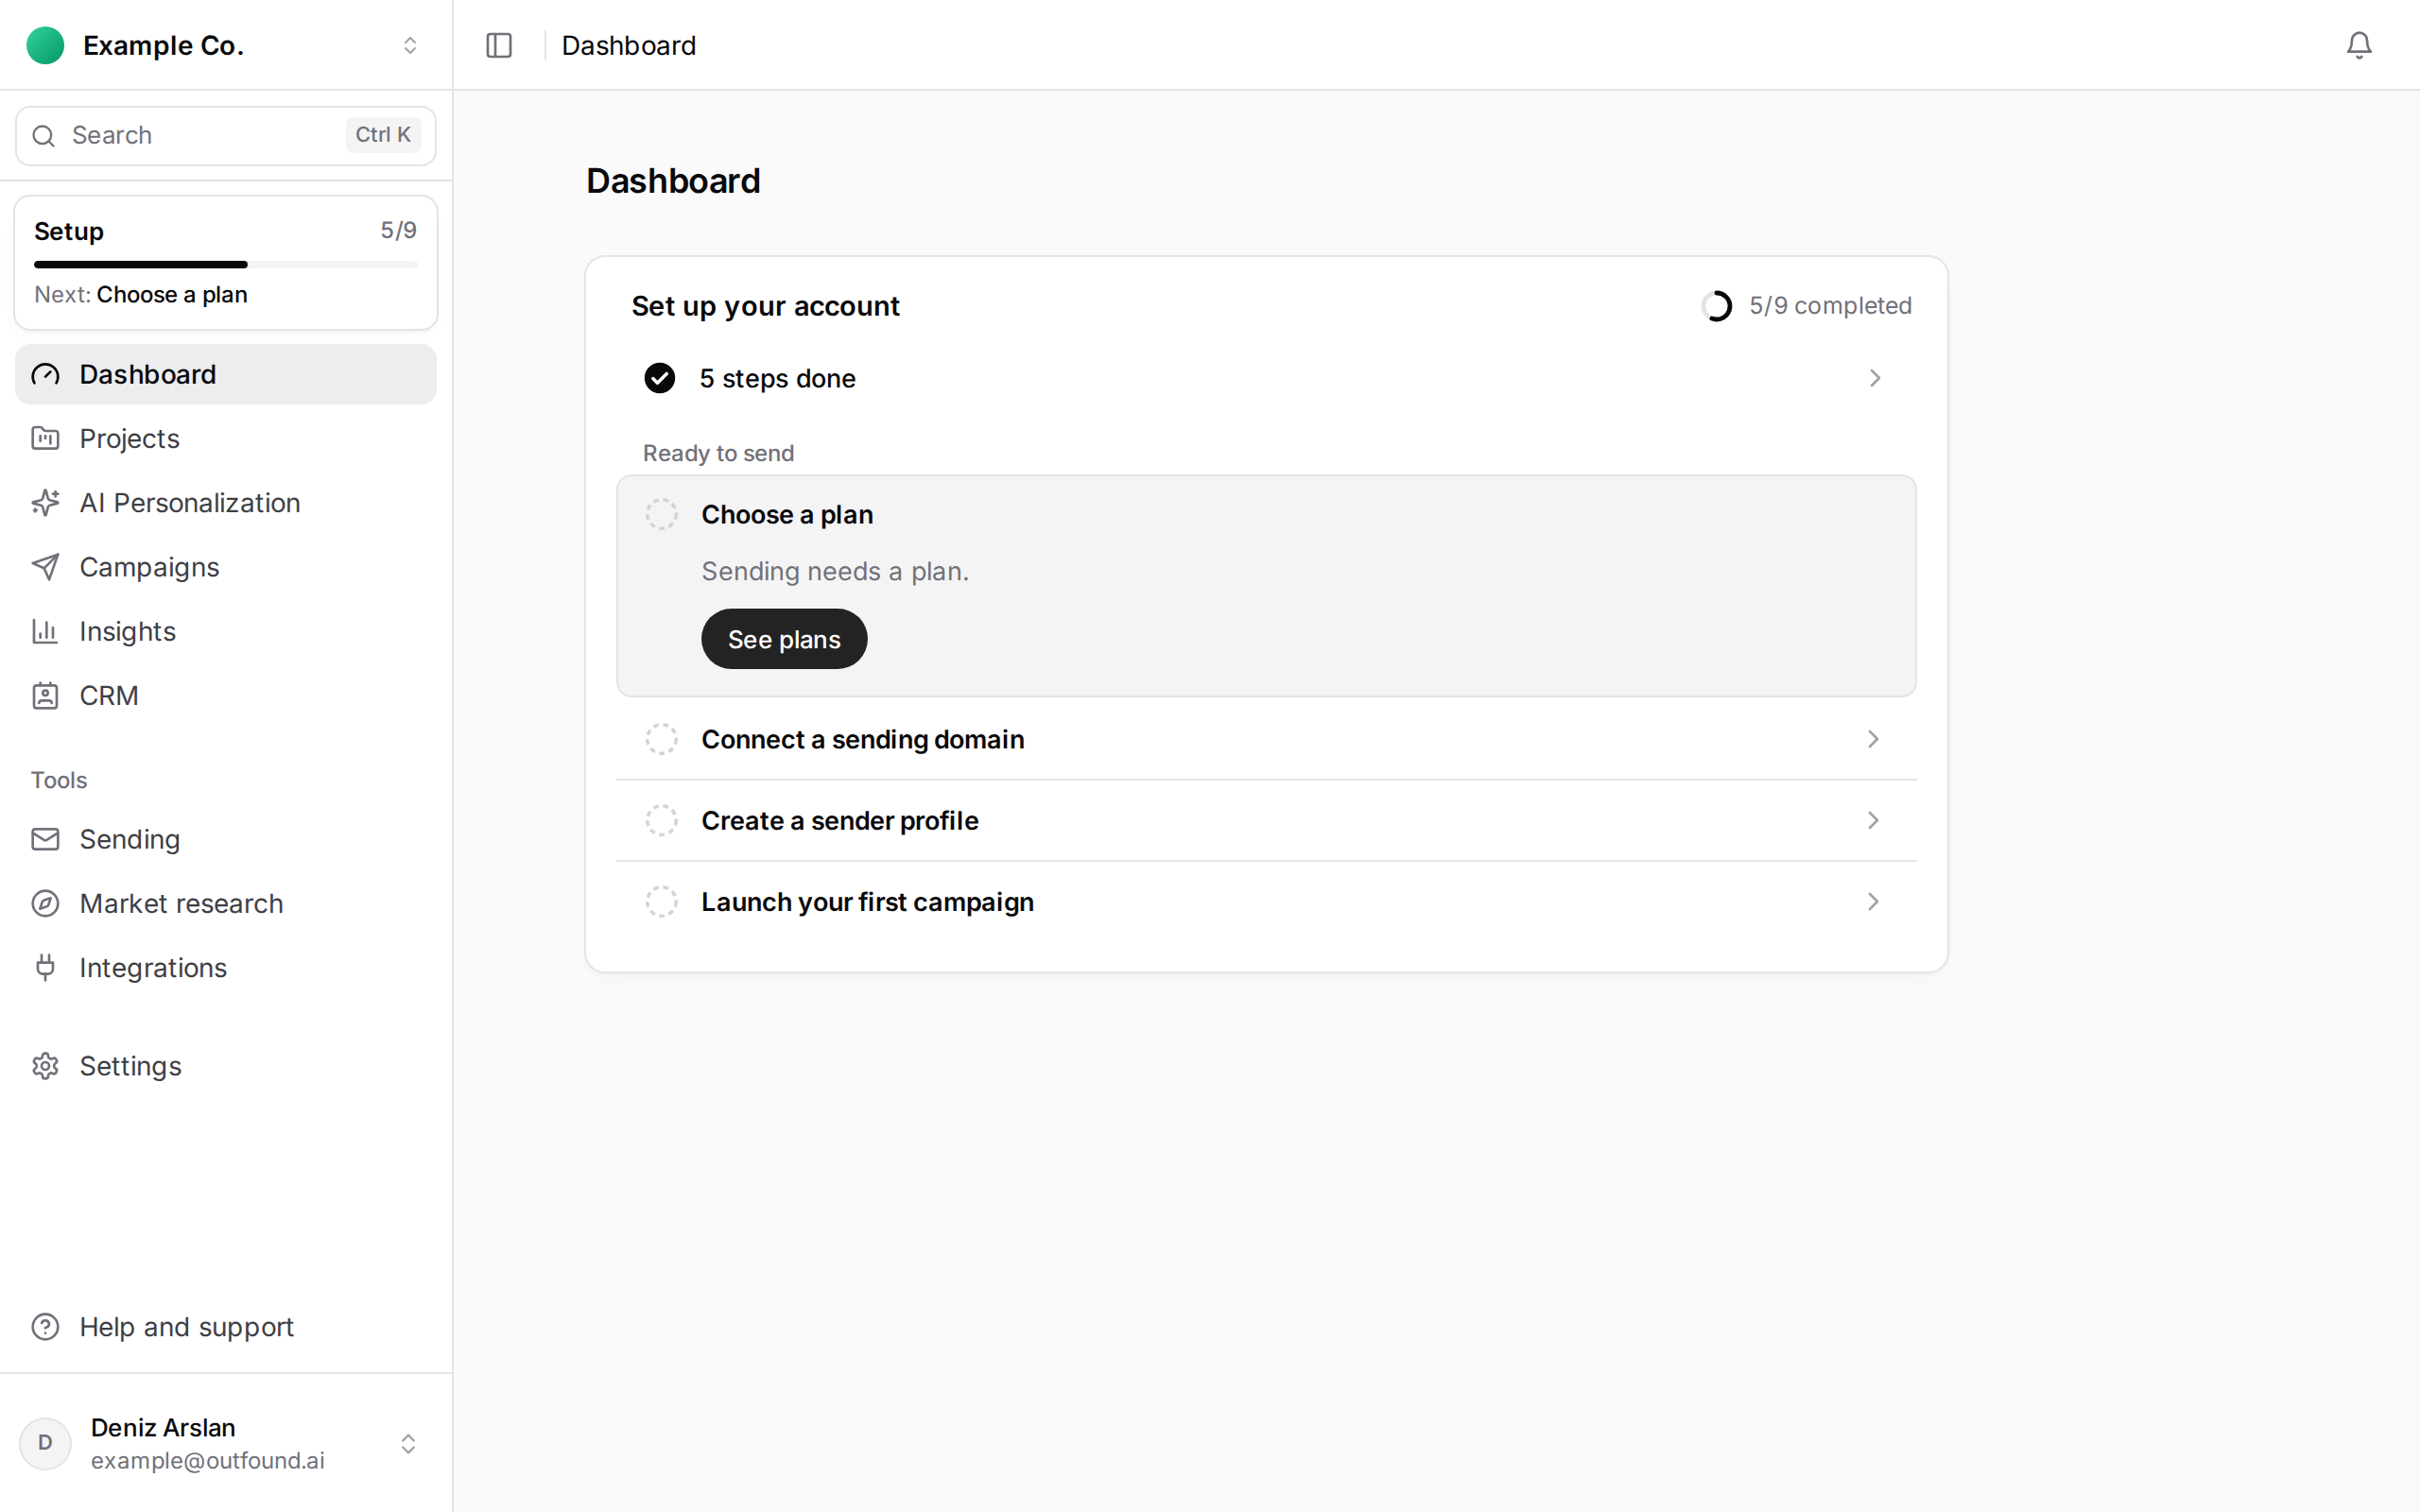Click the 5/9 completed progress ring
Screen dimensions: 2420x1512
[1716, 306]
